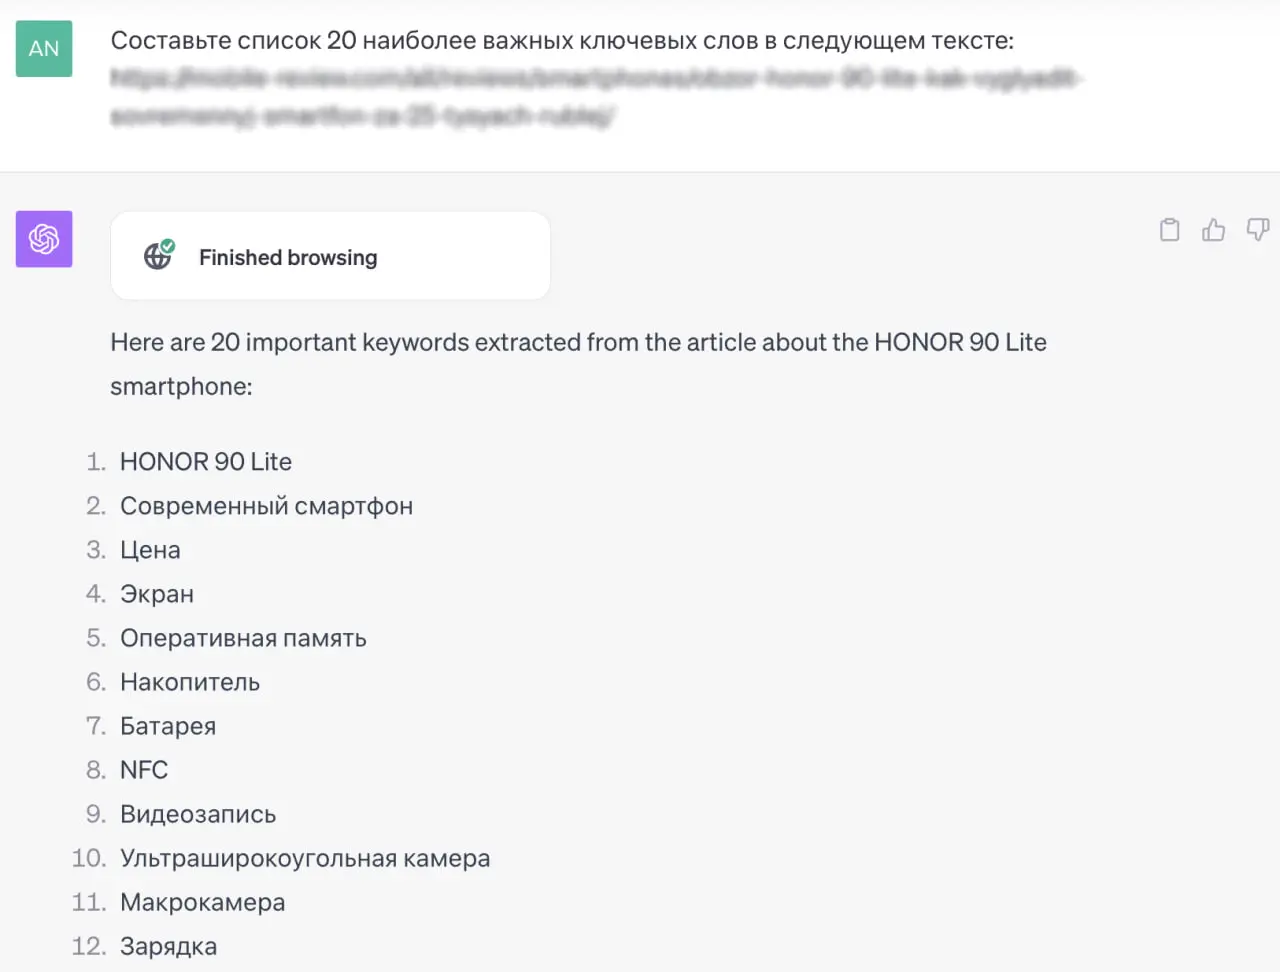Give the response a thumbs up
The image size is (1280, 972).
1213,230
